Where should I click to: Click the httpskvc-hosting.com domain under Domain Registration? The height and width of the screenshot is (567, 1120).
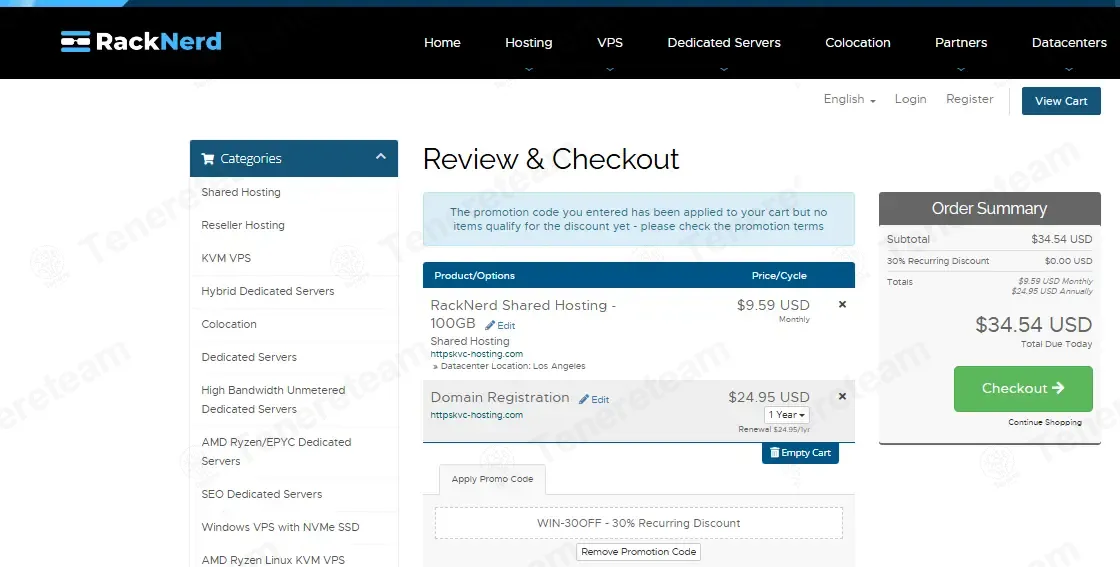(x=476, y=415)
